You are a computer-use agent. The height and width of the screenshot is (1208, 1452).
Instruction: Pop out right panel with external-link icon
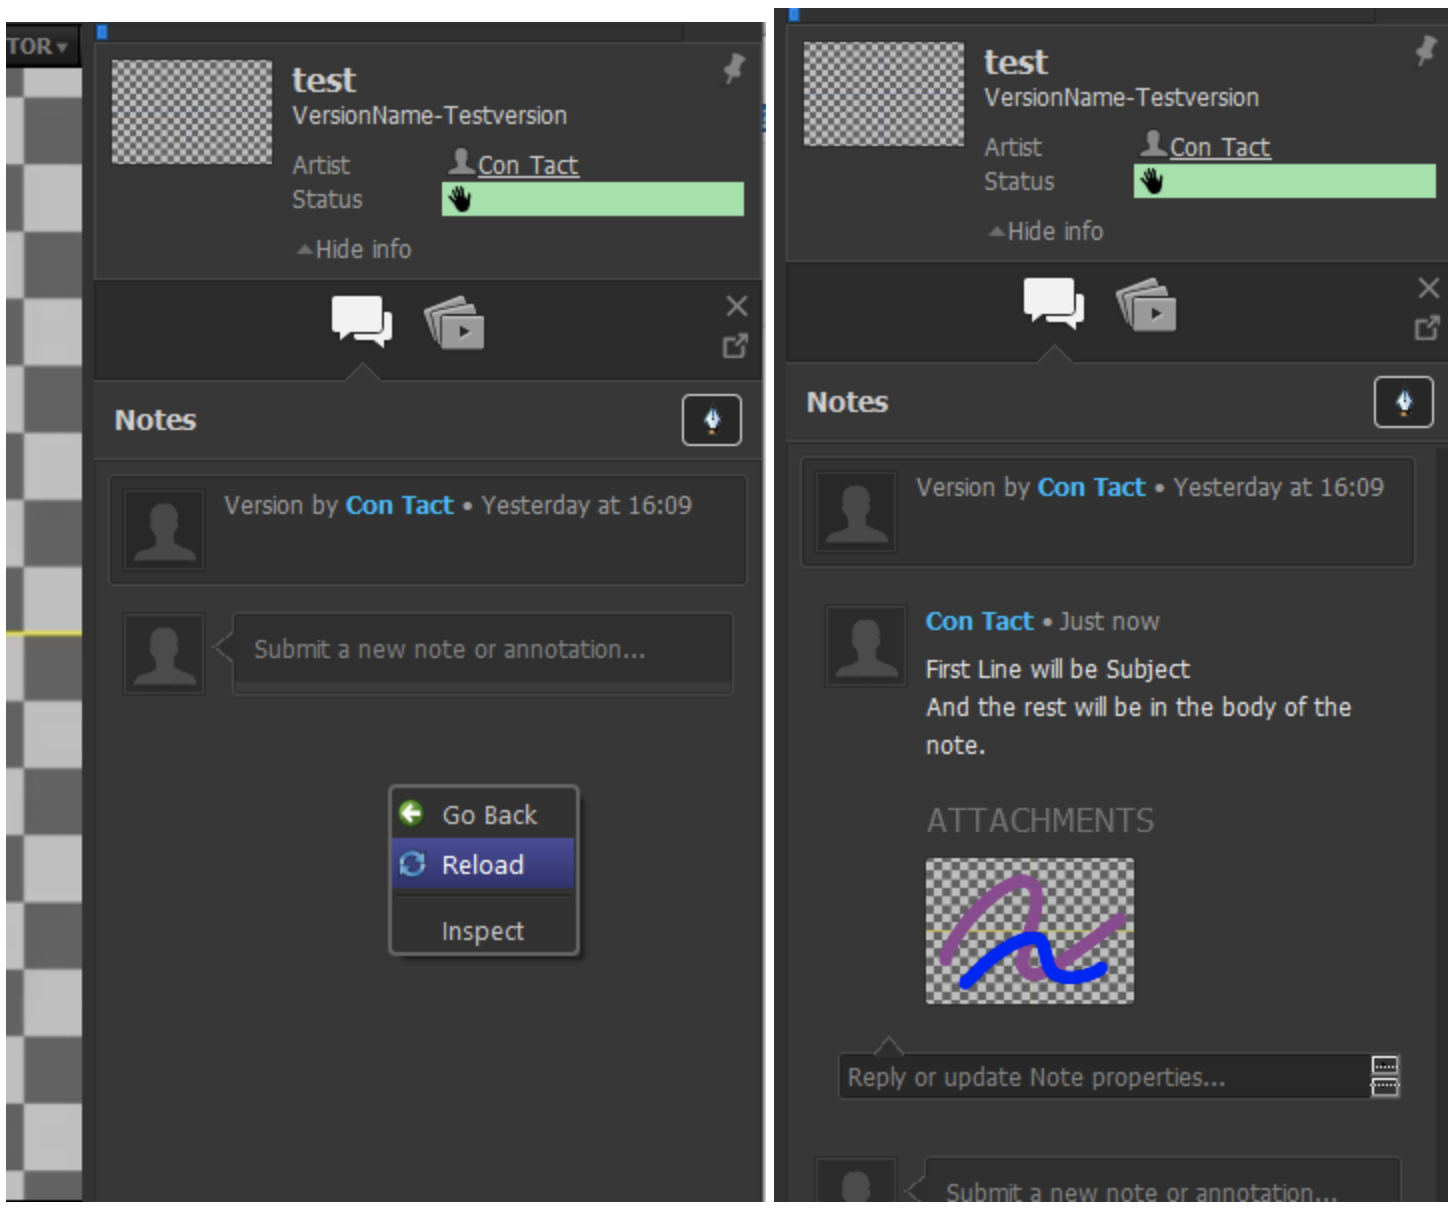1427,328
